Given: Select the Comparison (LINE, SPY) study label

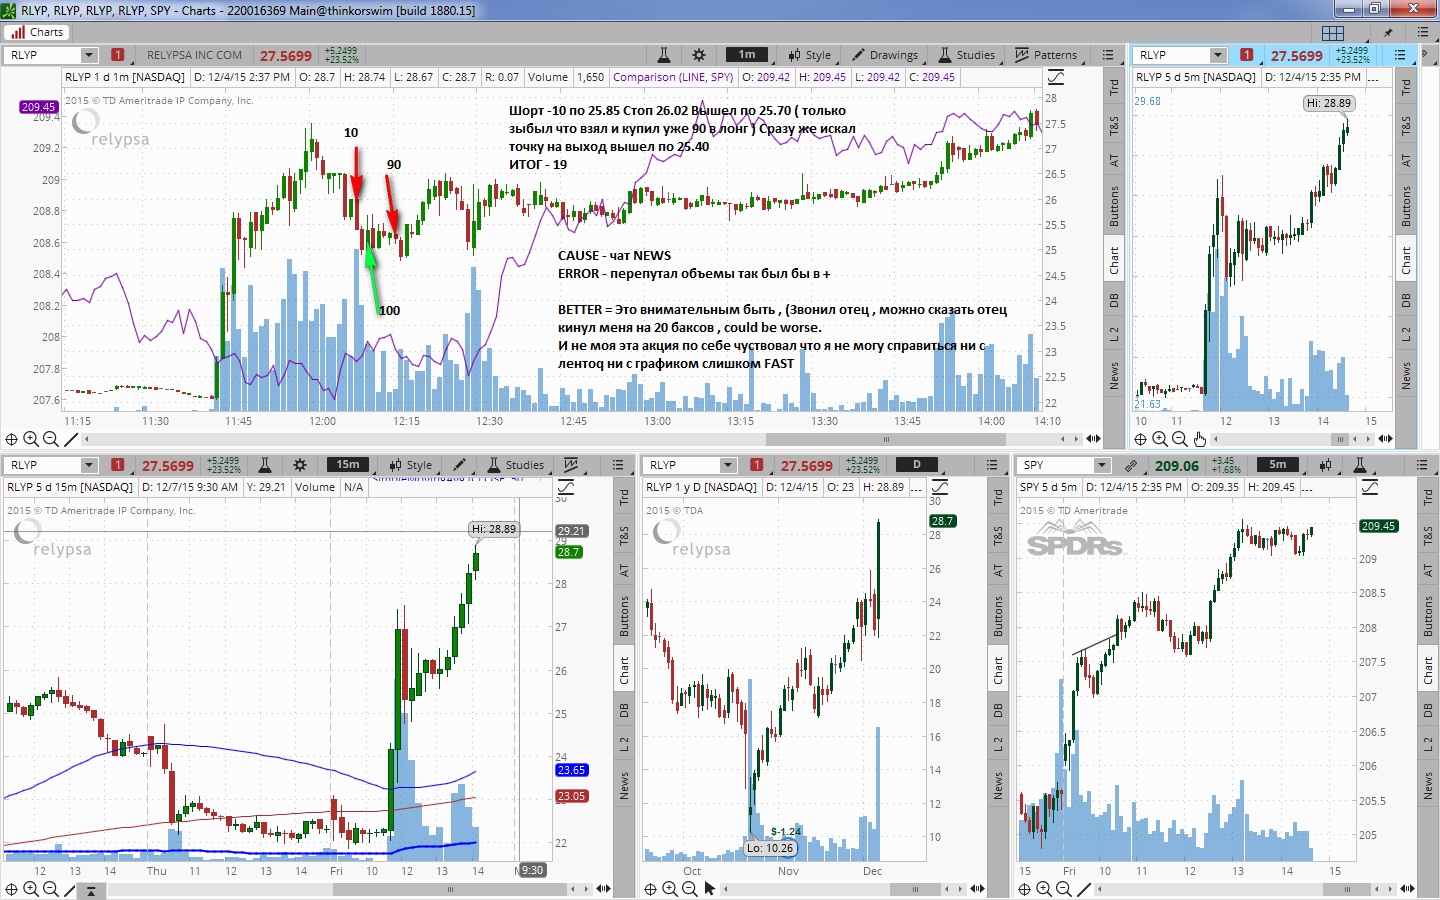Looking at the screenshot, I should pyautogui.click(x=672, y=77).
